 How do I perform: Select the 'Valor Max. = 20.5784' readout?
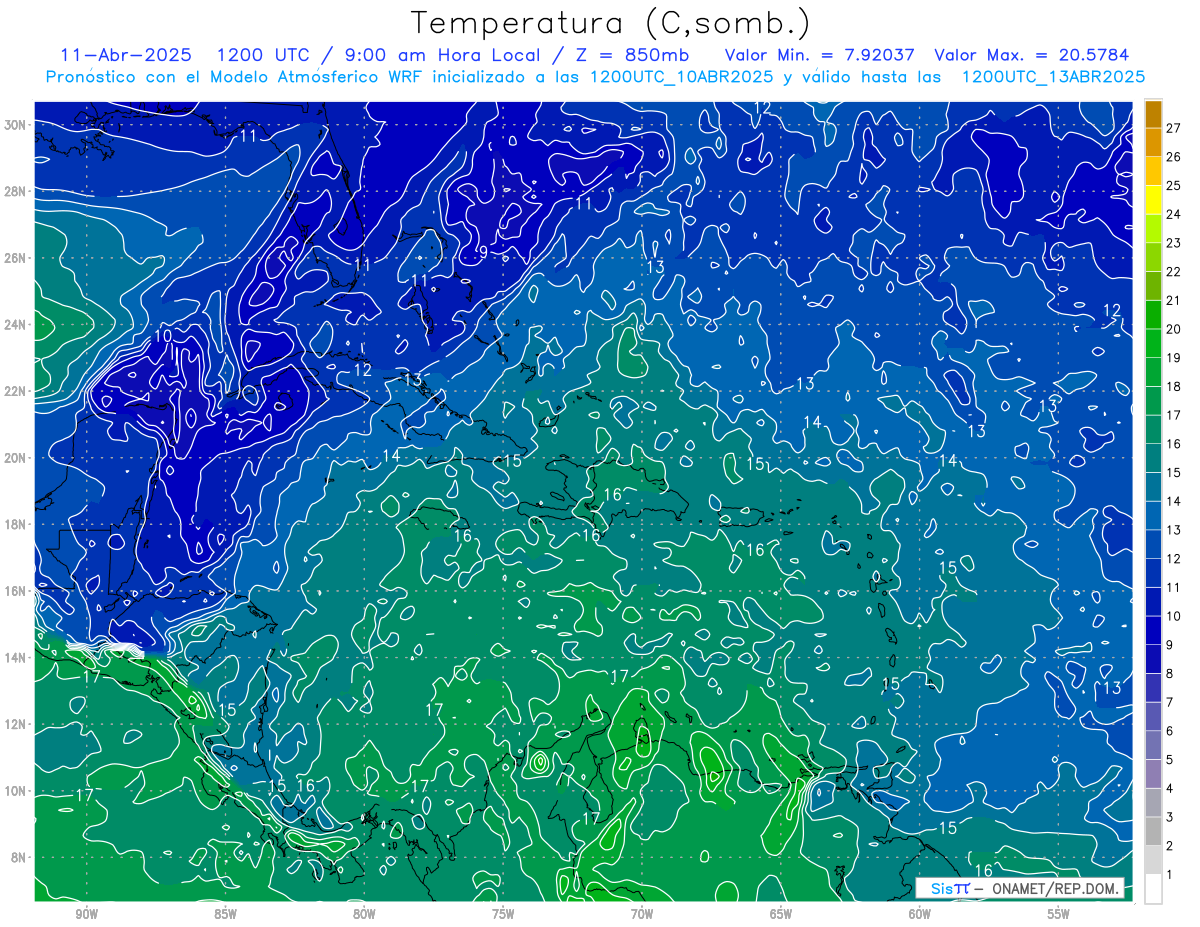[1031, 54]
